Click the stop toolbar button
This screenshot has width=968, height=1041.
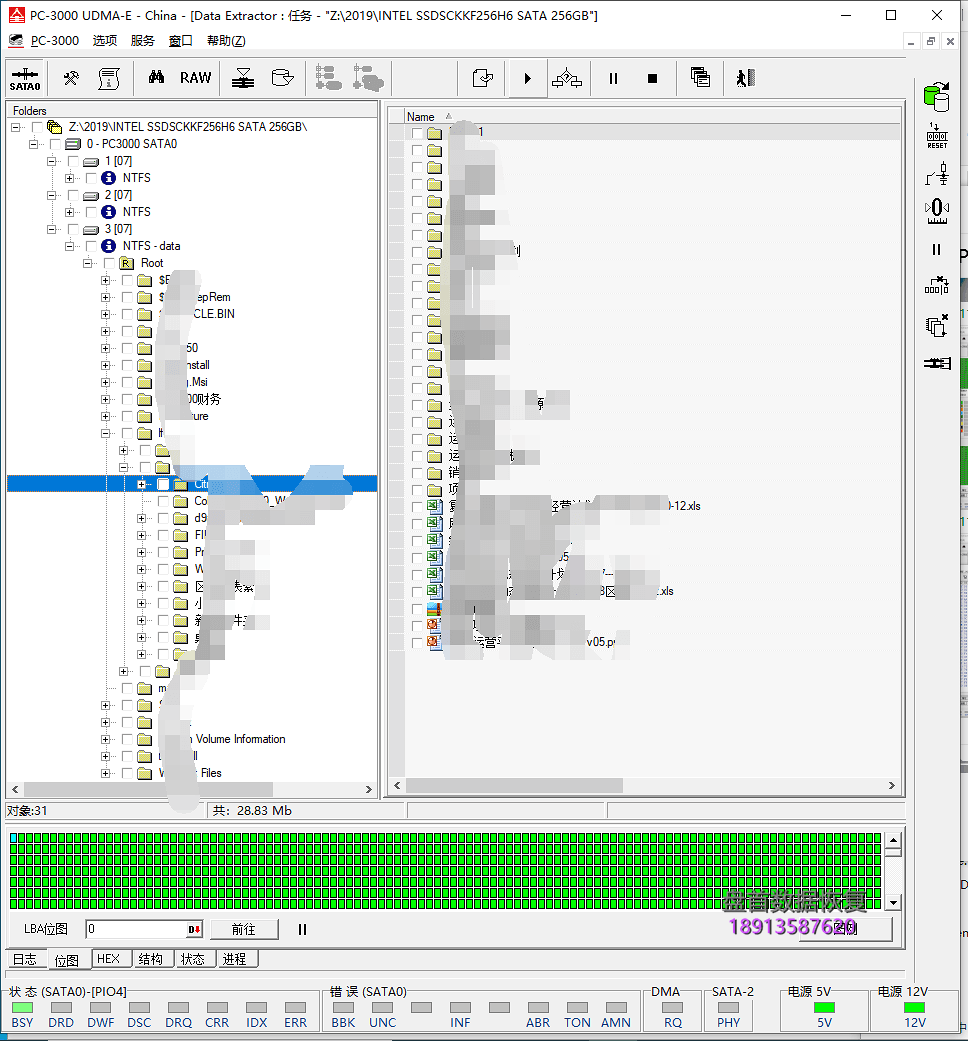coord(652,78)
